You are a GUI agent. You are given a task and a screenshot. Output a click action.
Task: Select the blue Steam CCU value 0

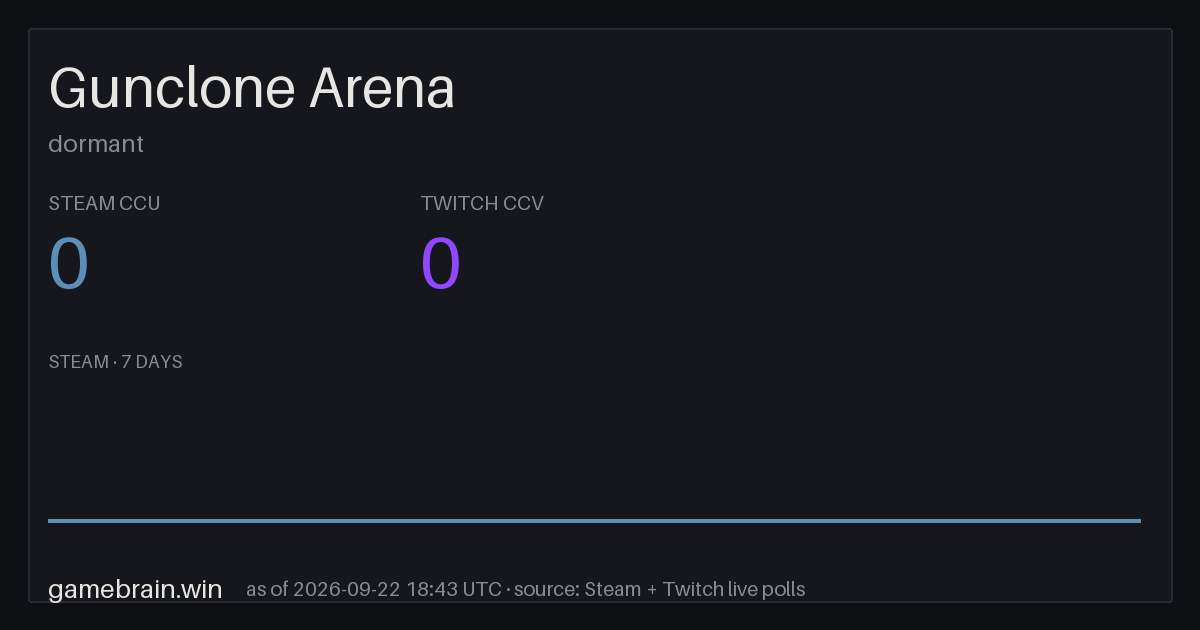point(69,264)
